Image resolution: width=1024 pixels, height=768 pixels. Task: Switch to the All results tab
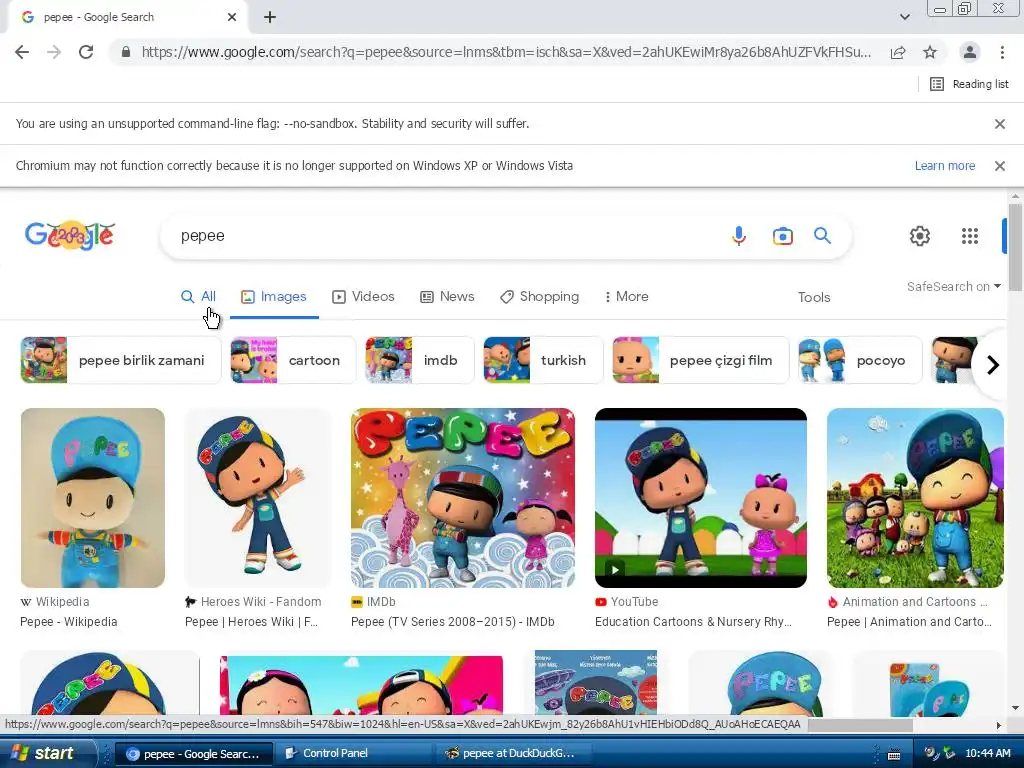tap(199, 296)
